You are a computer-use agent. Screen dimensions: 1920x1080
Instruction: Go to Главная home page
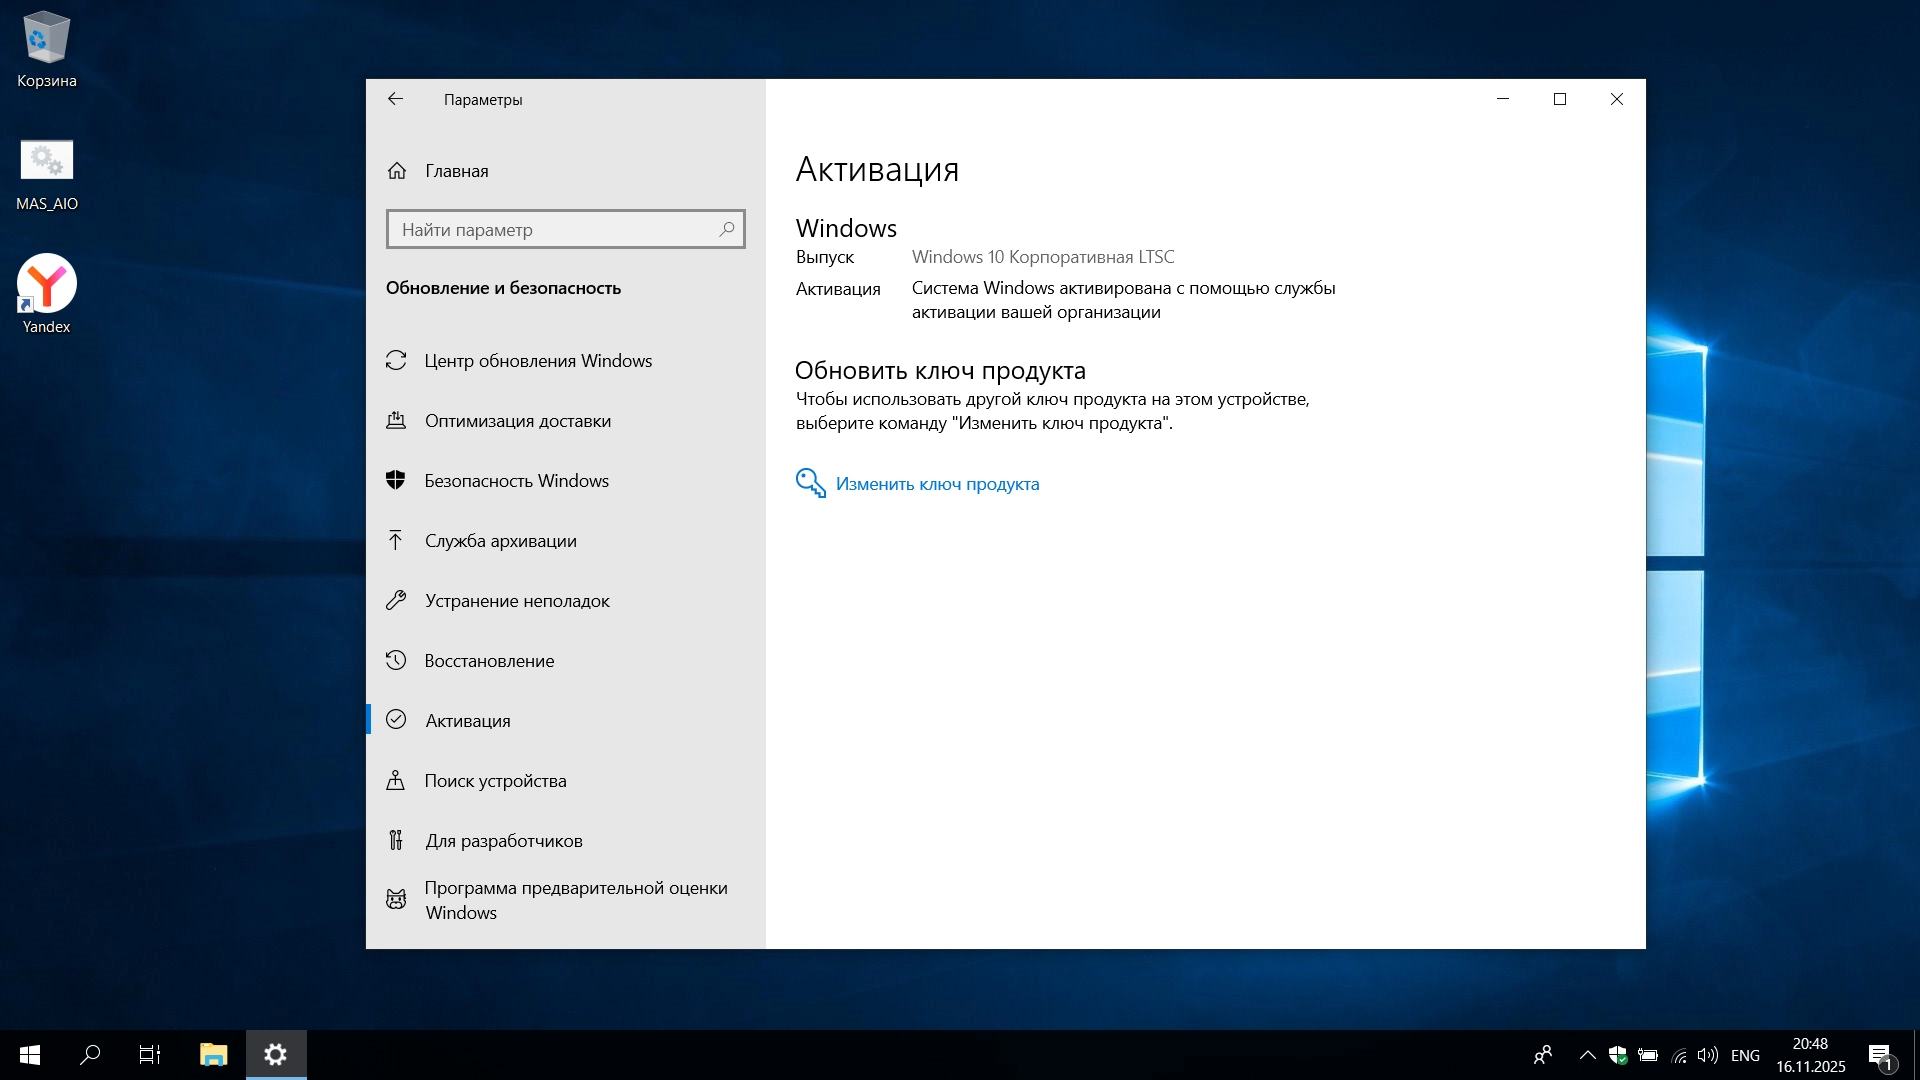(456, 171)
